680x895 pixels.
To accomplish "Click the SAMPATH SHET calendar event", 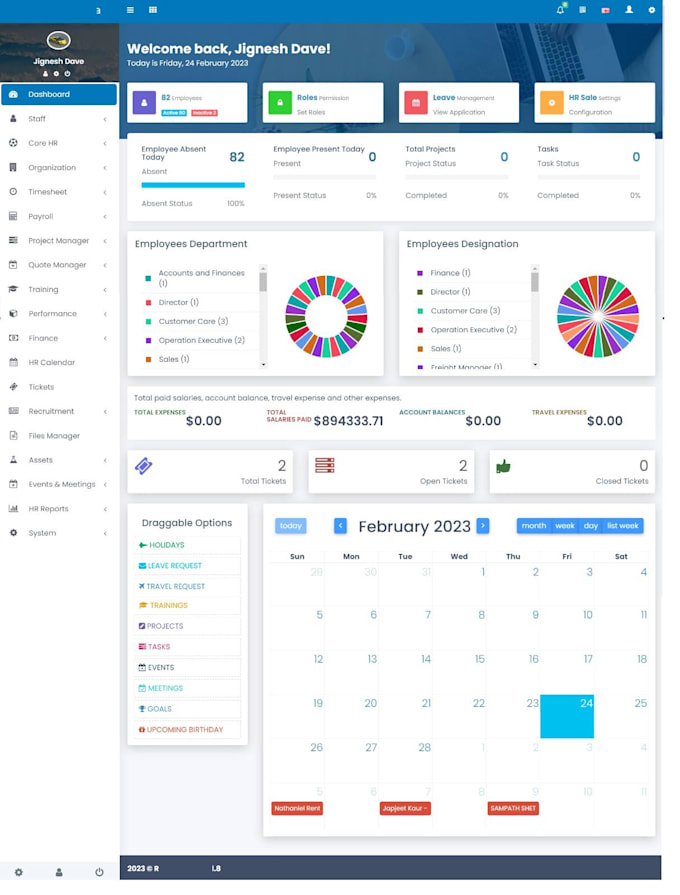I will pyautogui.click(x=513, y=808).
